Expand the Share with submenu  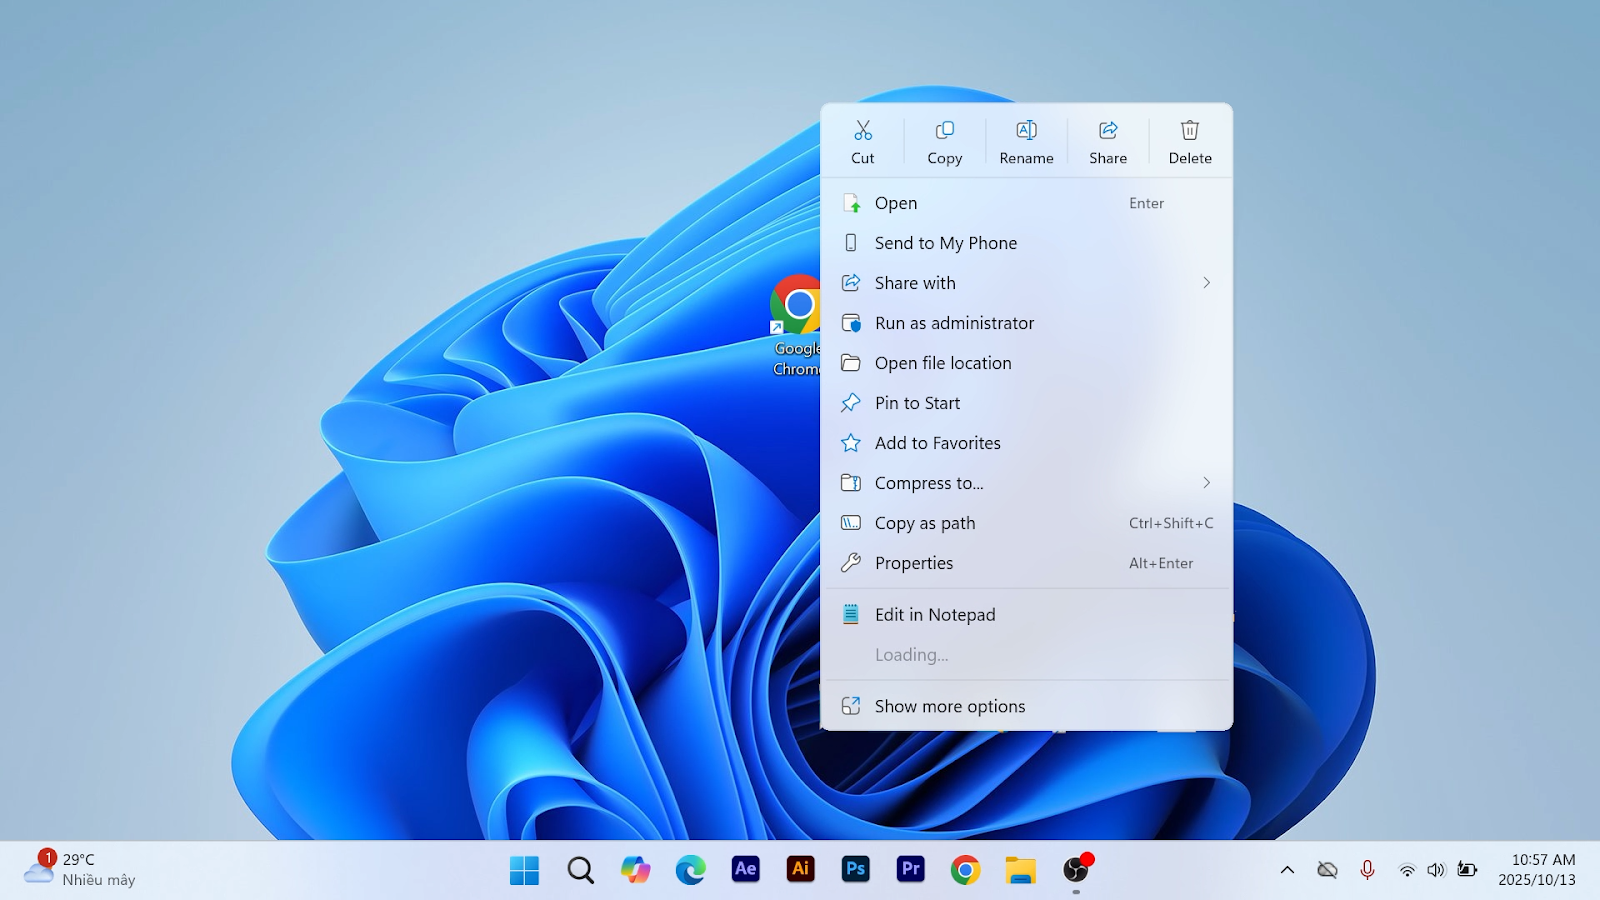point(1206,283)
